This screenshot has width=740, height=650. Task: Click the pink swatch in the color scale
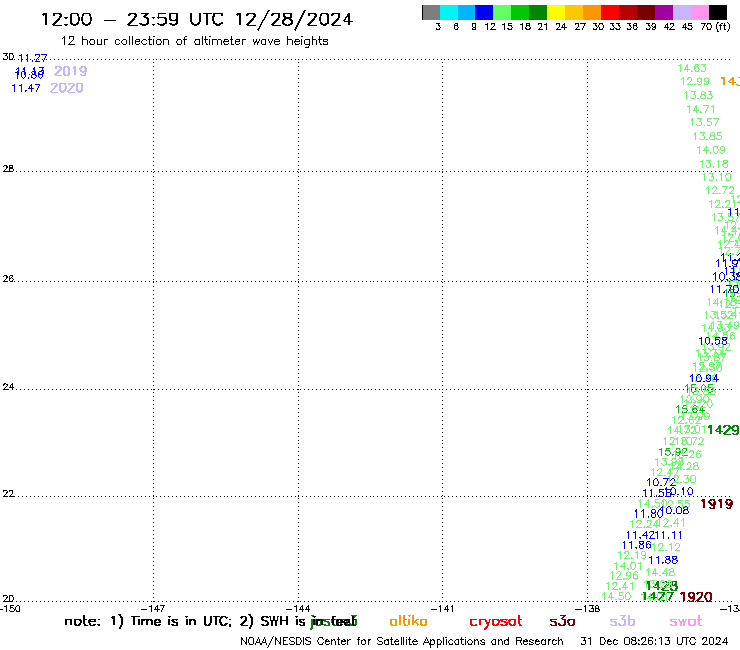pyautogui.click(x=699, y=12)
